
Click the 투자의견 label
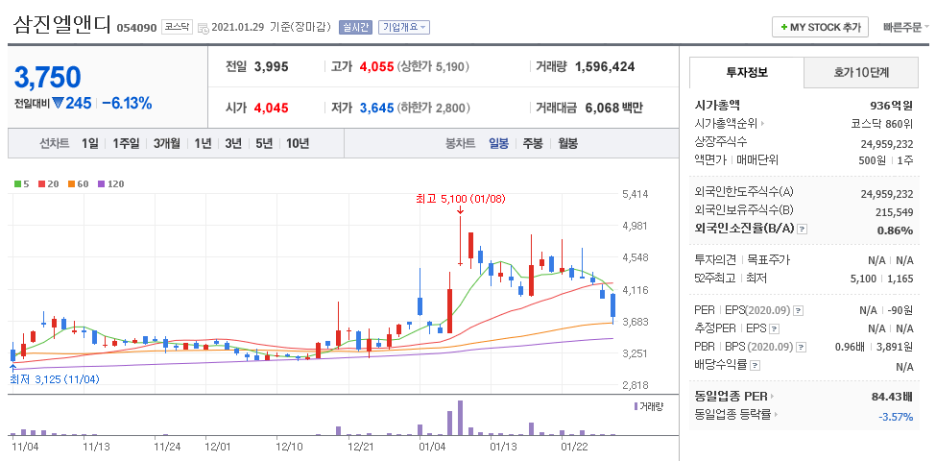click(x=715, y=260)
